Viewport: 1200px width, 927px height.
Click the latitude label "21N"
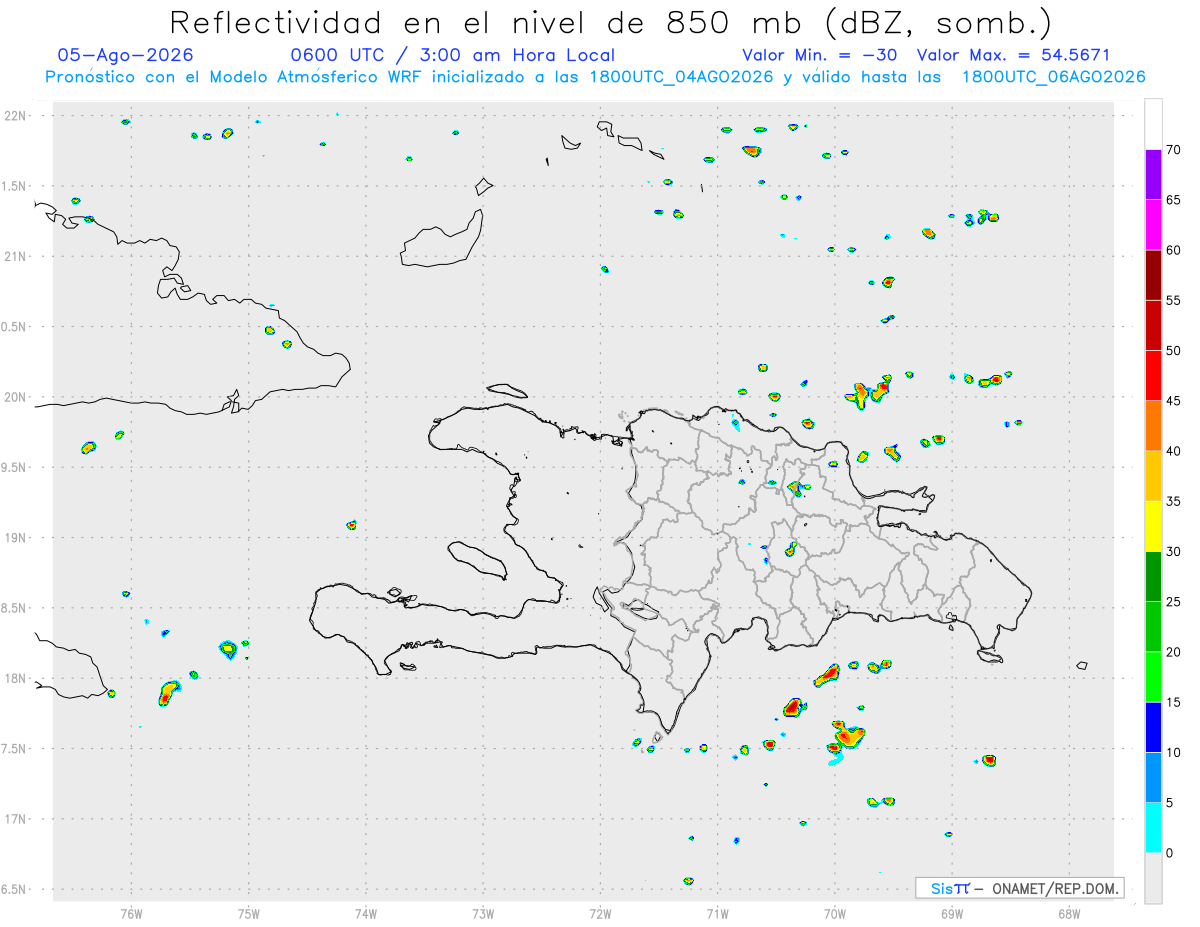(x=15, y=257)
